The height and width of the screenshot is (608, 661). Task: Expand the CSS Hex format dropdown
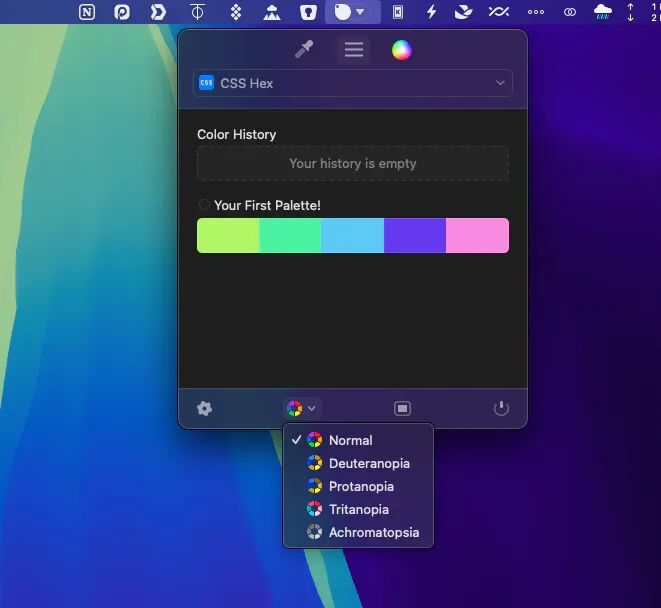point(353,83)
